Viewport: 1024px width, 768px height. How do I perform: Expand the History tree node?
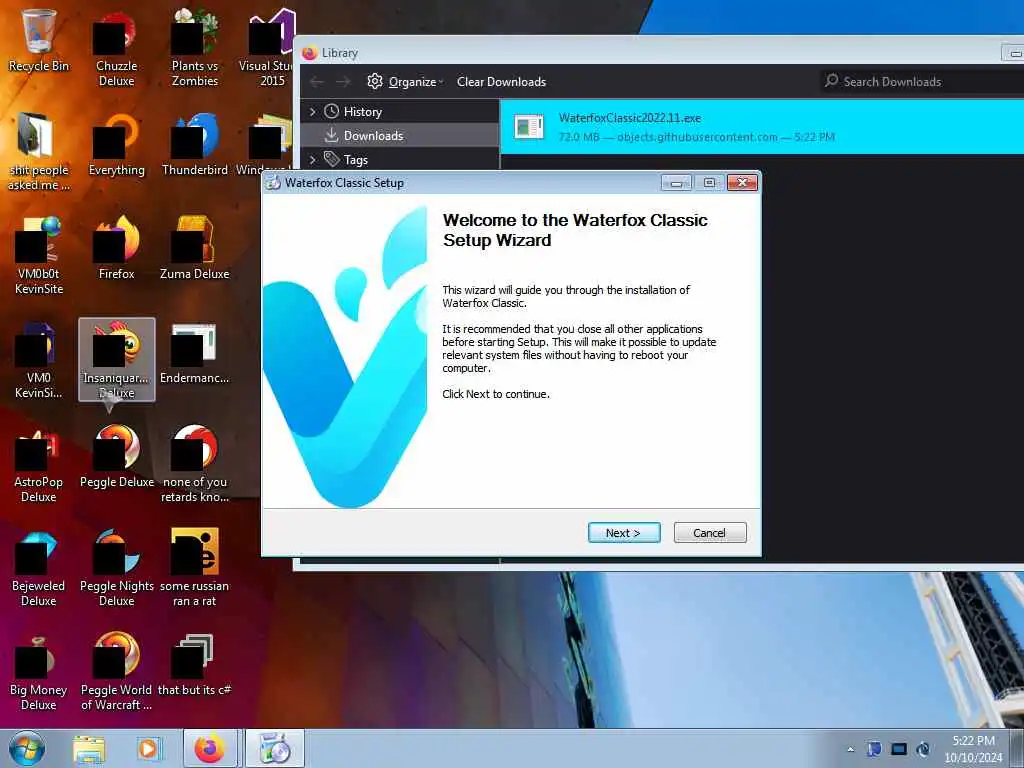tap(313, 112)
